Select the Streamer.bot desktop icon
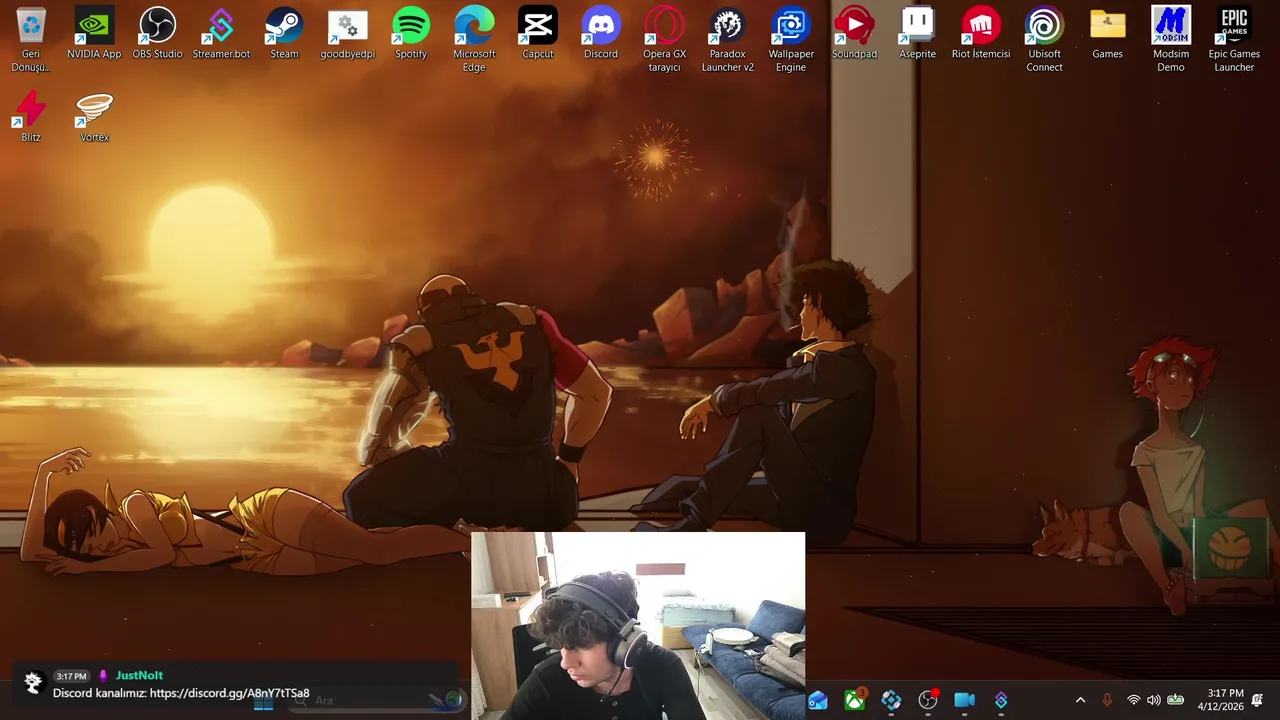1280x720 pixels. point(221,34)
